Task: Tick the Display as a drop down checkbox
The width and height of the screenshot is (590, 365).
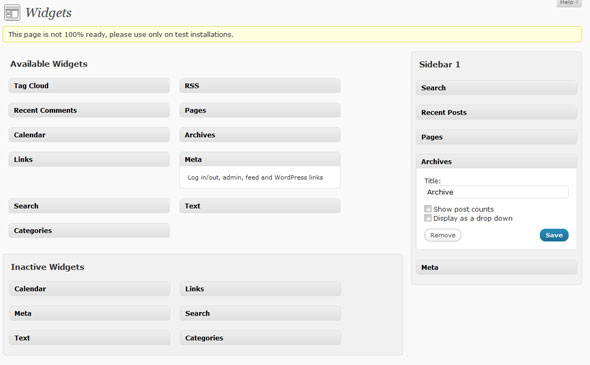Action: click(x=428, y=218)
